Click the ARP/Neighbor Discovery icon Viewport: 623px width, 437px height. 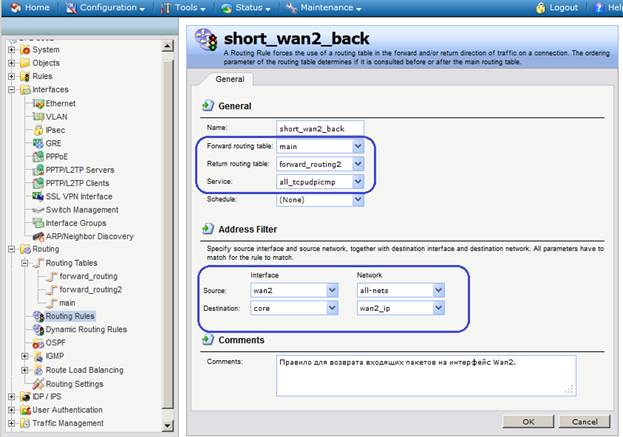click(x=38, y=236)
